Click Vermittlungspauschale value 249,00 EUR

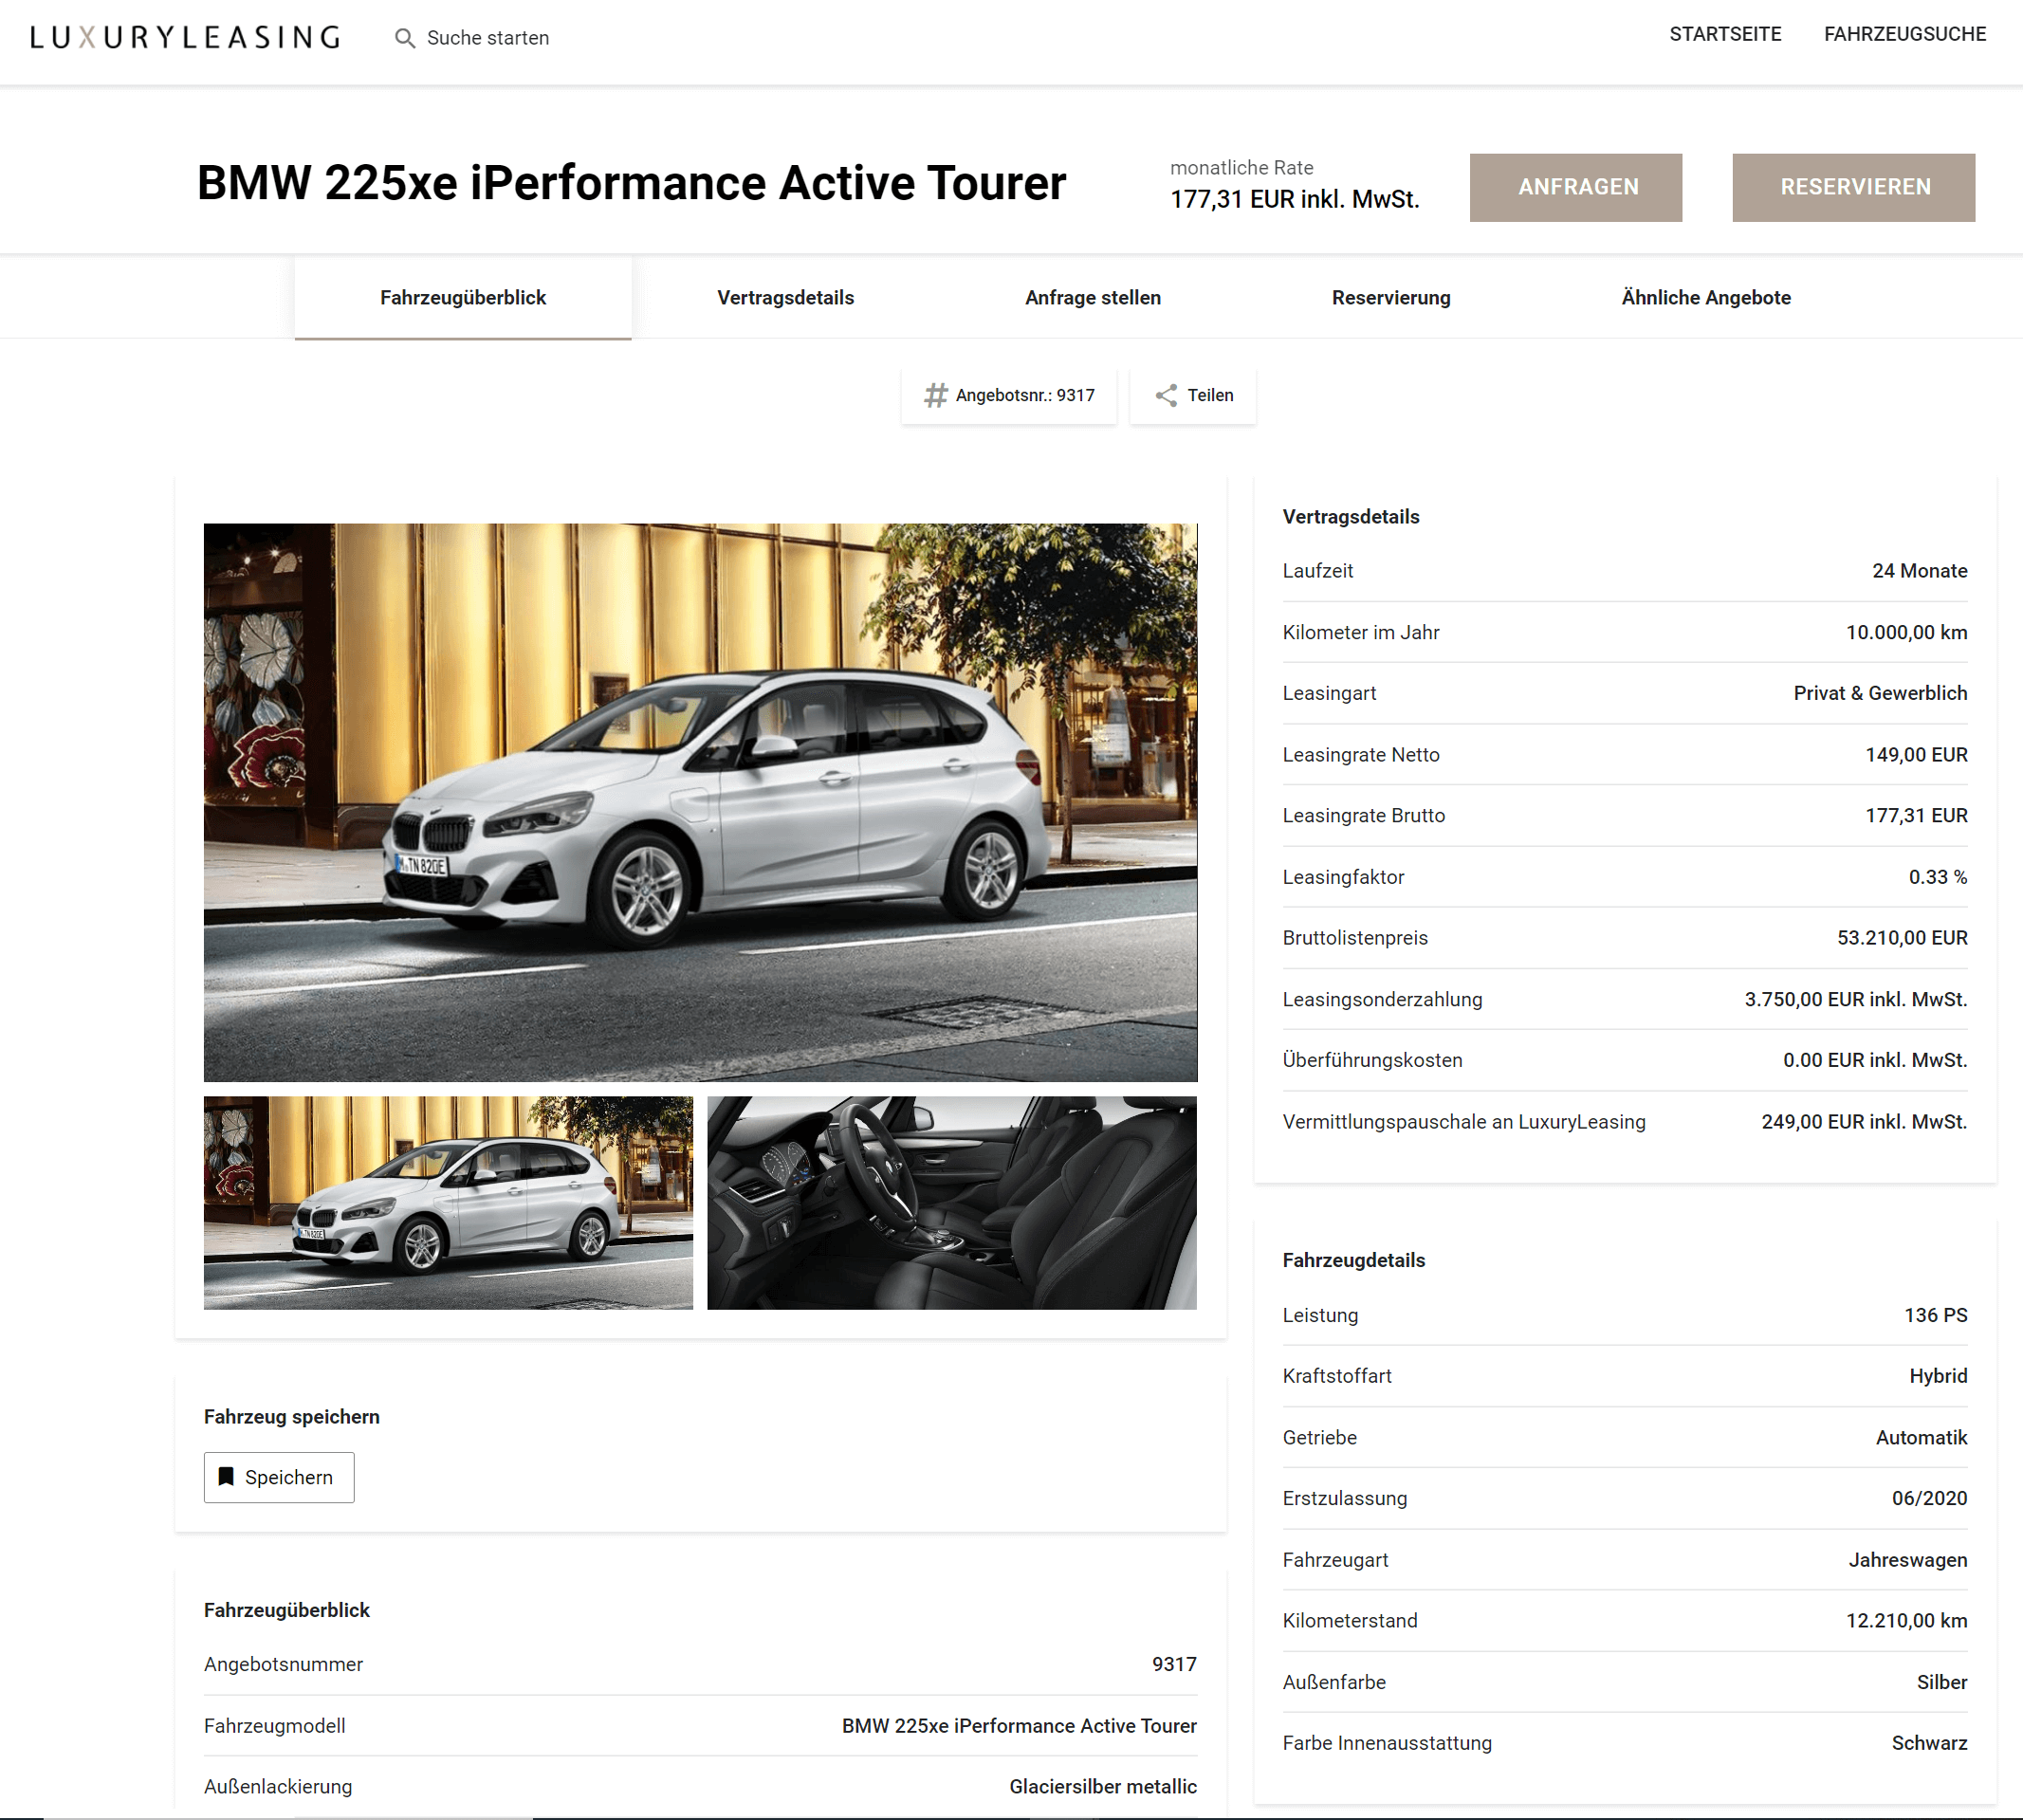tap(1864, 1122)
